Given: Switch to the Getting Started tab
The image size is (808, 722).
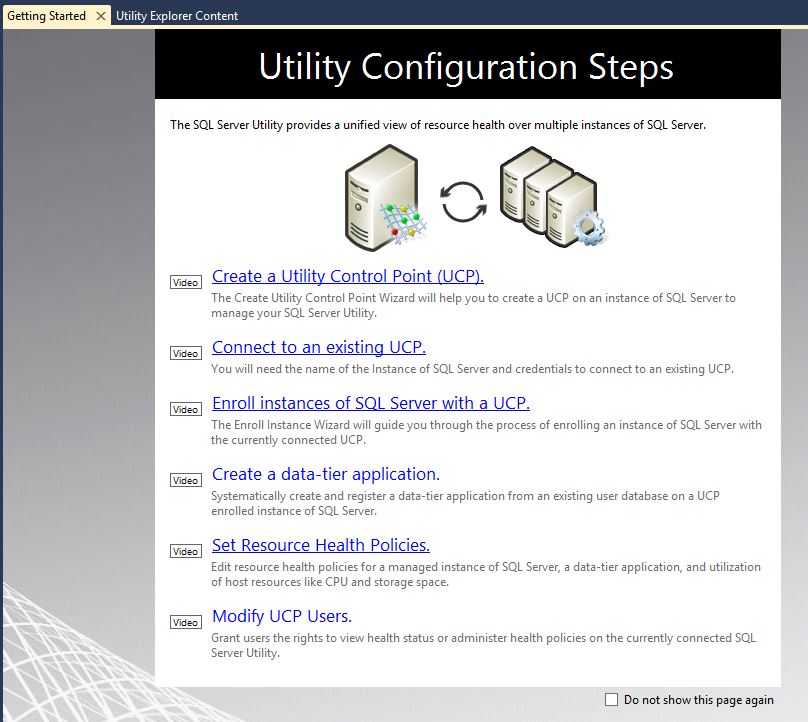Looking at the screenshot, I should coord(46,16).
